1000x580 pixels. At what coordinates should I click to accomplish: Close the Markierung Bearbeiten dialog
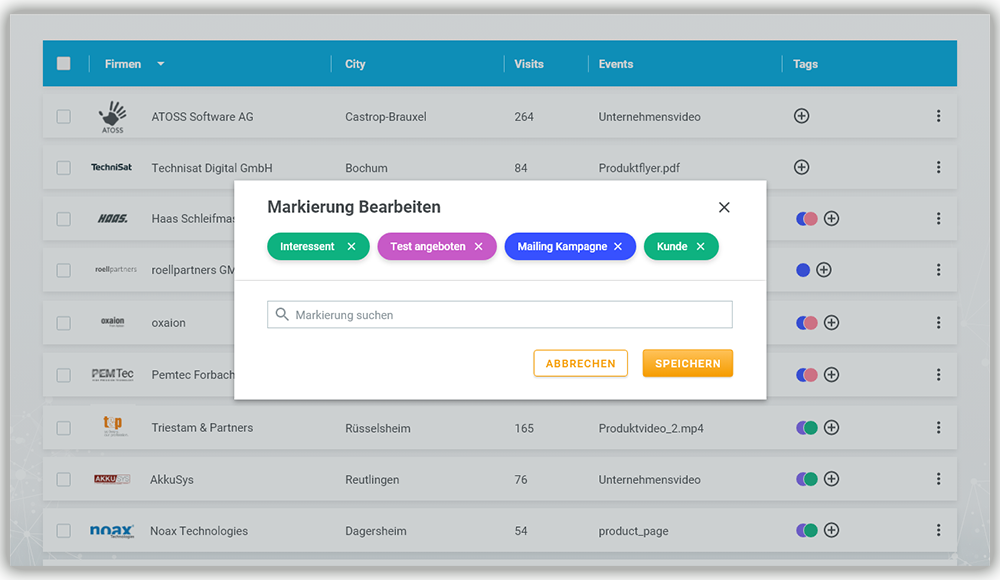tap(724, 208)
